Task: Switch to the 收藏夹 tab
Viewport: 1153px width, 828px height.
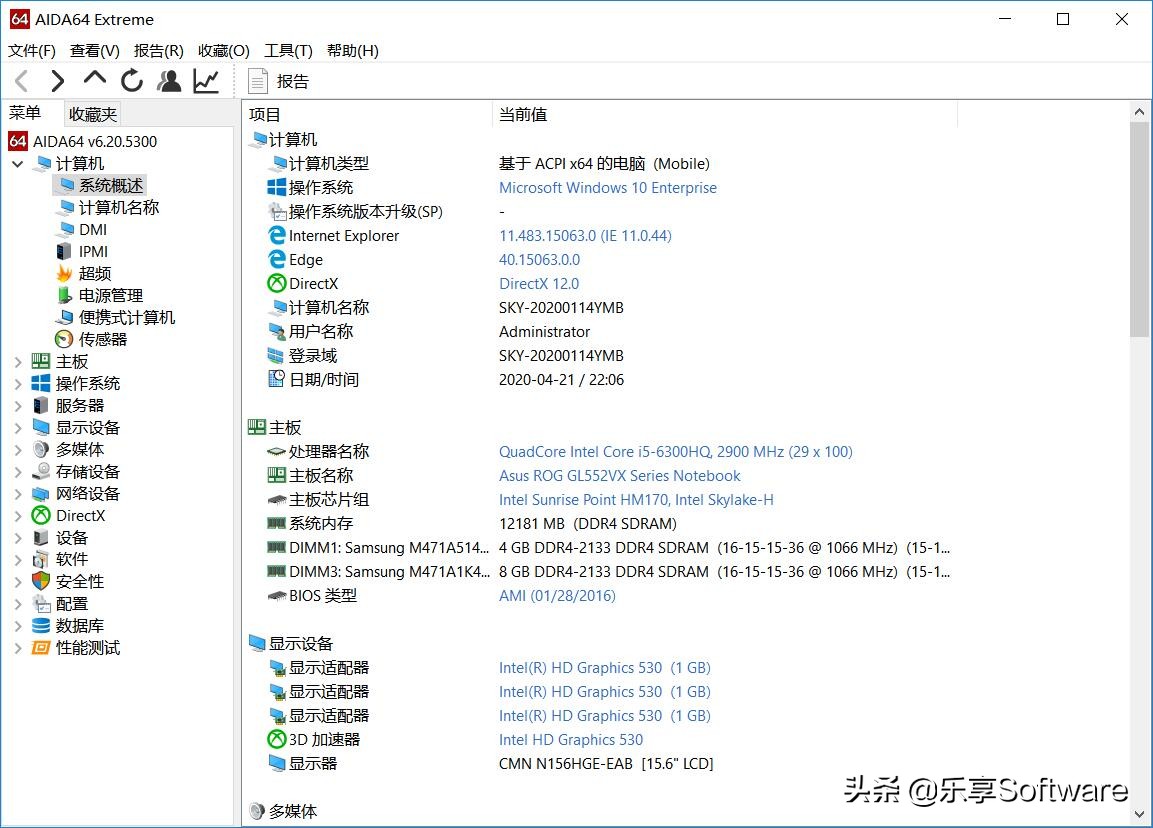Action: click(92, 114)
